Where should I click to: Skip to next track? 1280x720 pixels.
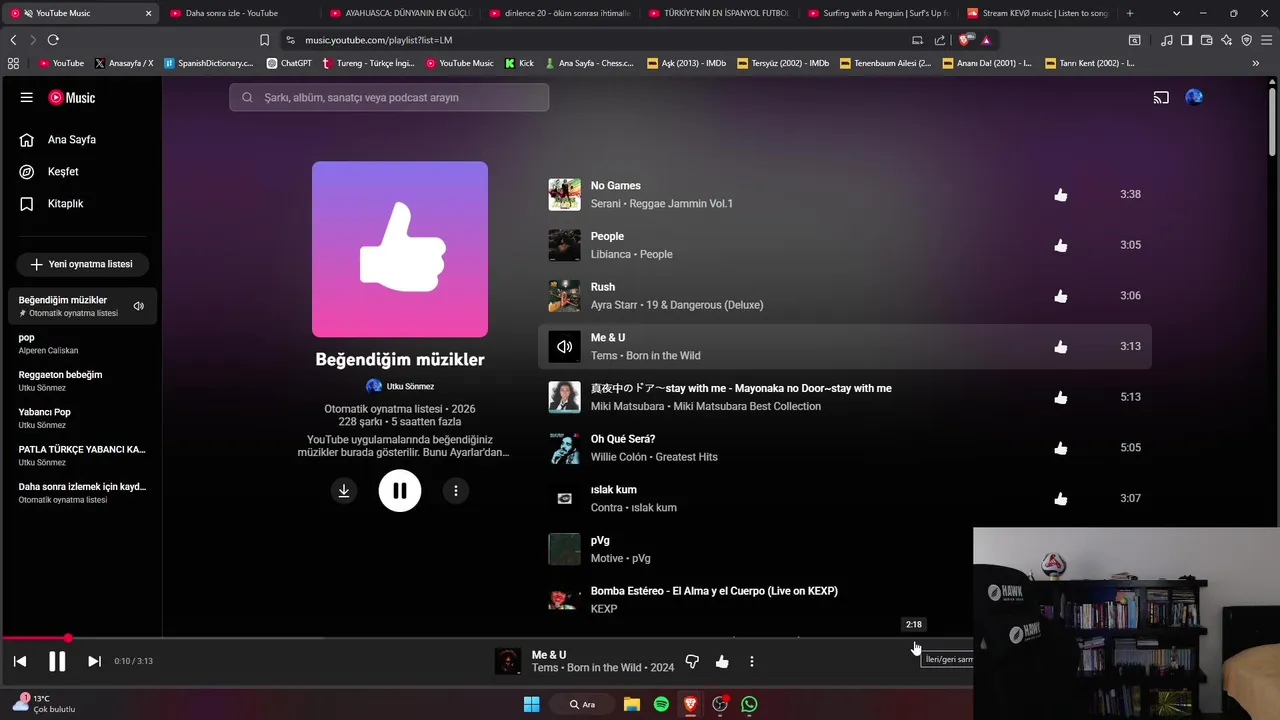(x=94, y=661)
